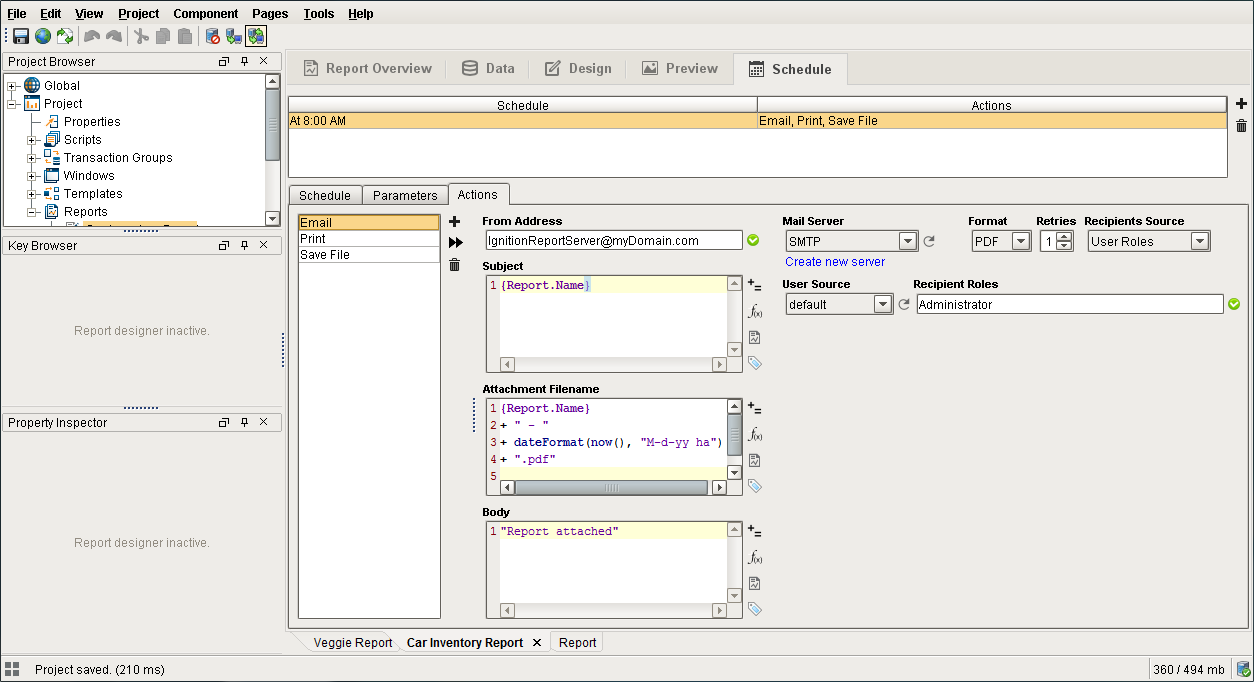This screenshot has width=1254, height=682.
Task: Switch to the Parameters tab
Action: pyautogui.click(x=405, y=195)
